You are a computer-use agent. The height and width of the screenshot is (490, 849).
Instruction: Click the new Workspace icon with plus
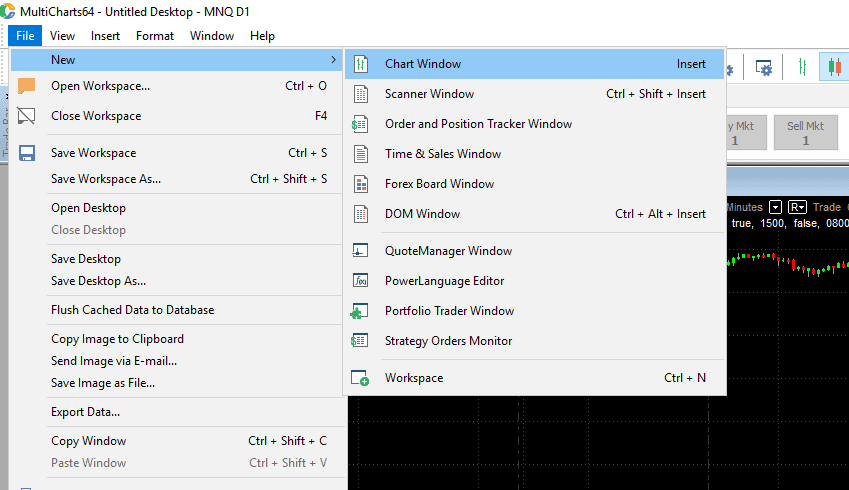pos(360,378)
